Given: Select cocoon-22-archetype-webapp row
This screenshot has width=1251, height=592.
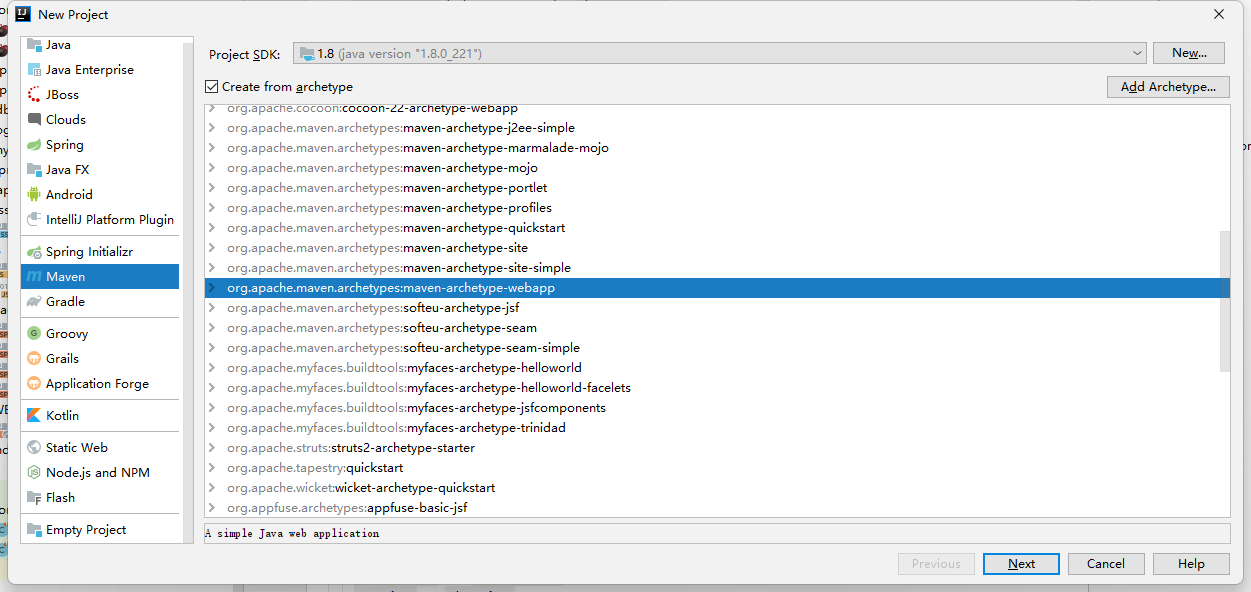Looking at the screenshot, I should point(717,109).
